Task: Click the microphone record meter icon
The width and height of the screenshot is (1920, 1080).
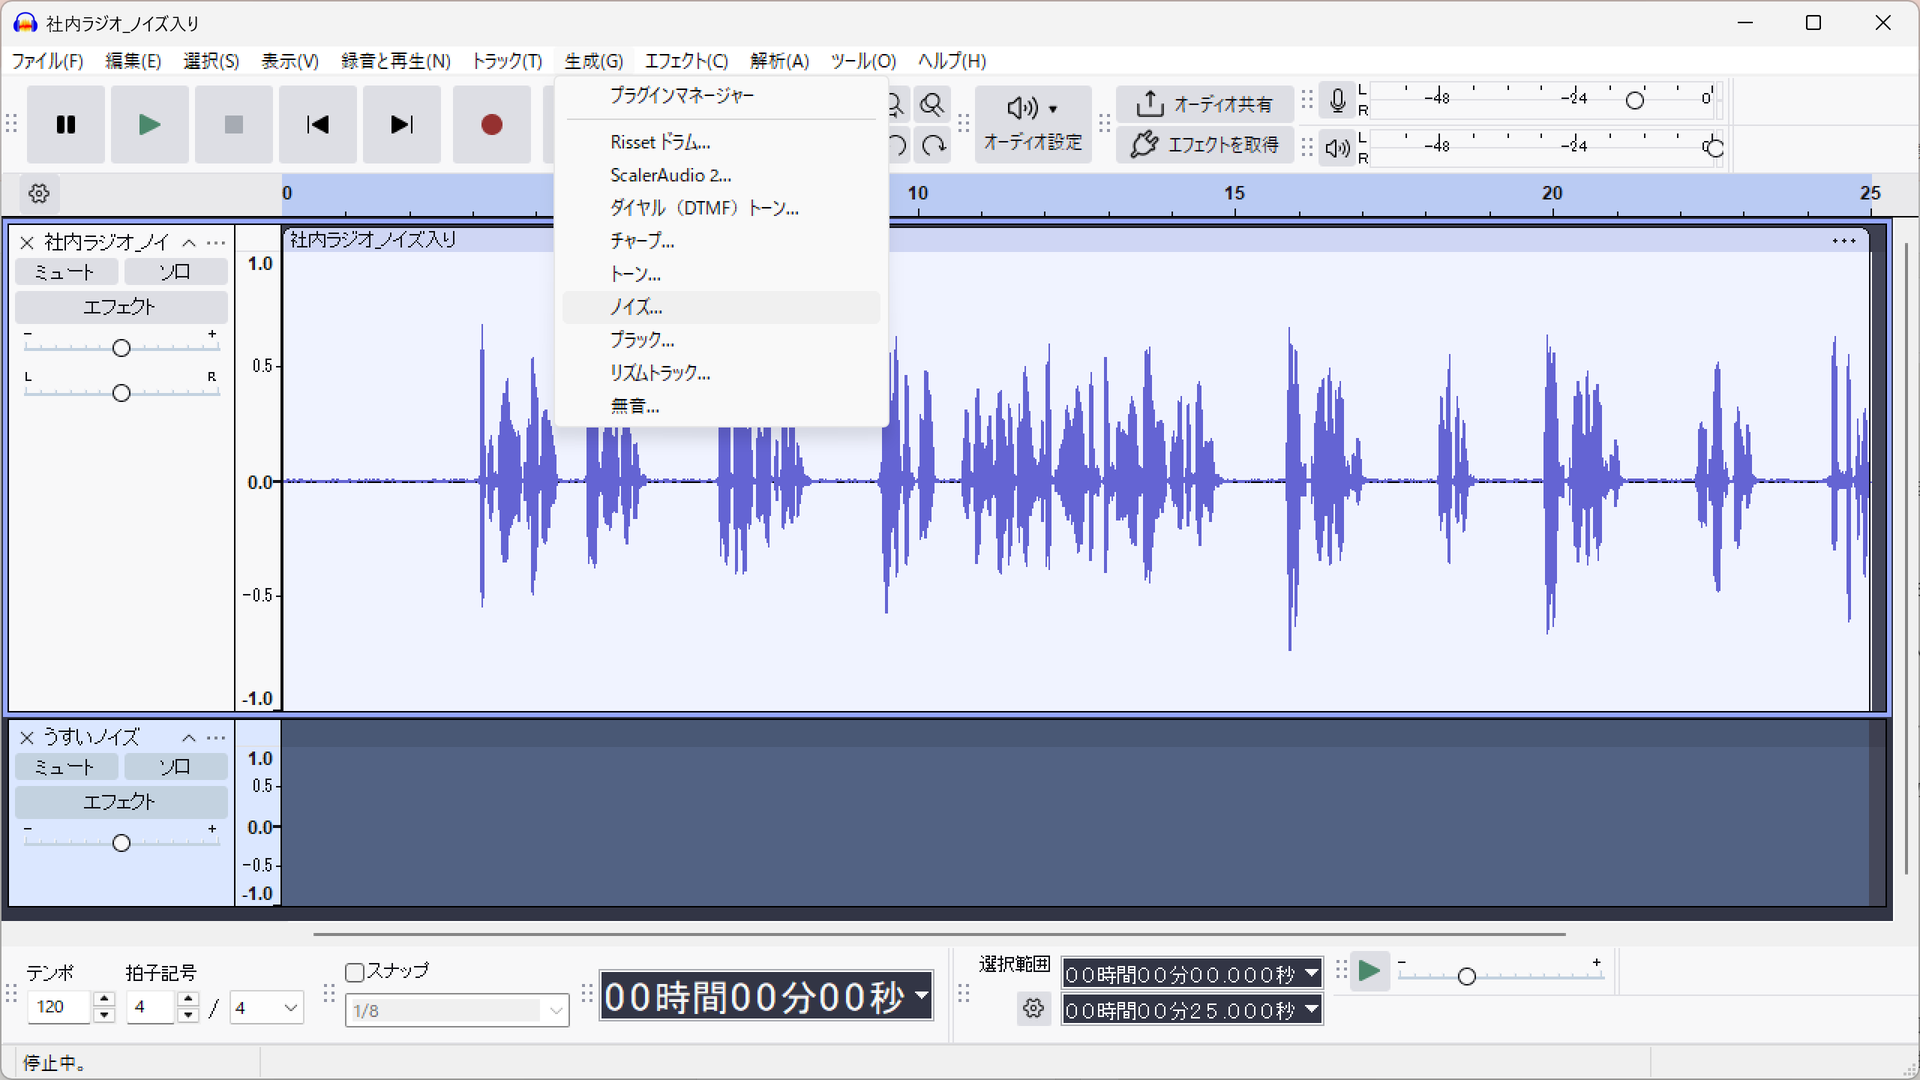Action: pos(1337,100)
